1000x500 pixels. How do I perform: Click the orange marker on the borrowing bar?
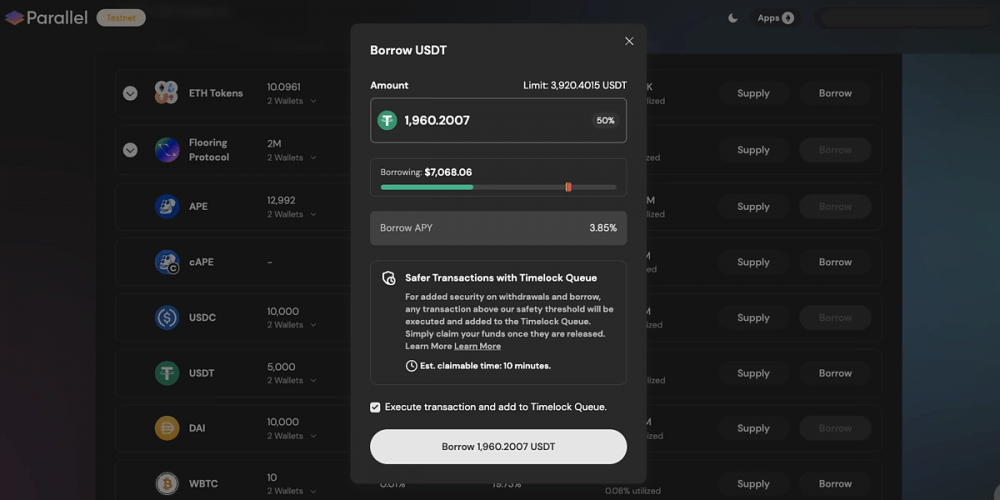568,187
